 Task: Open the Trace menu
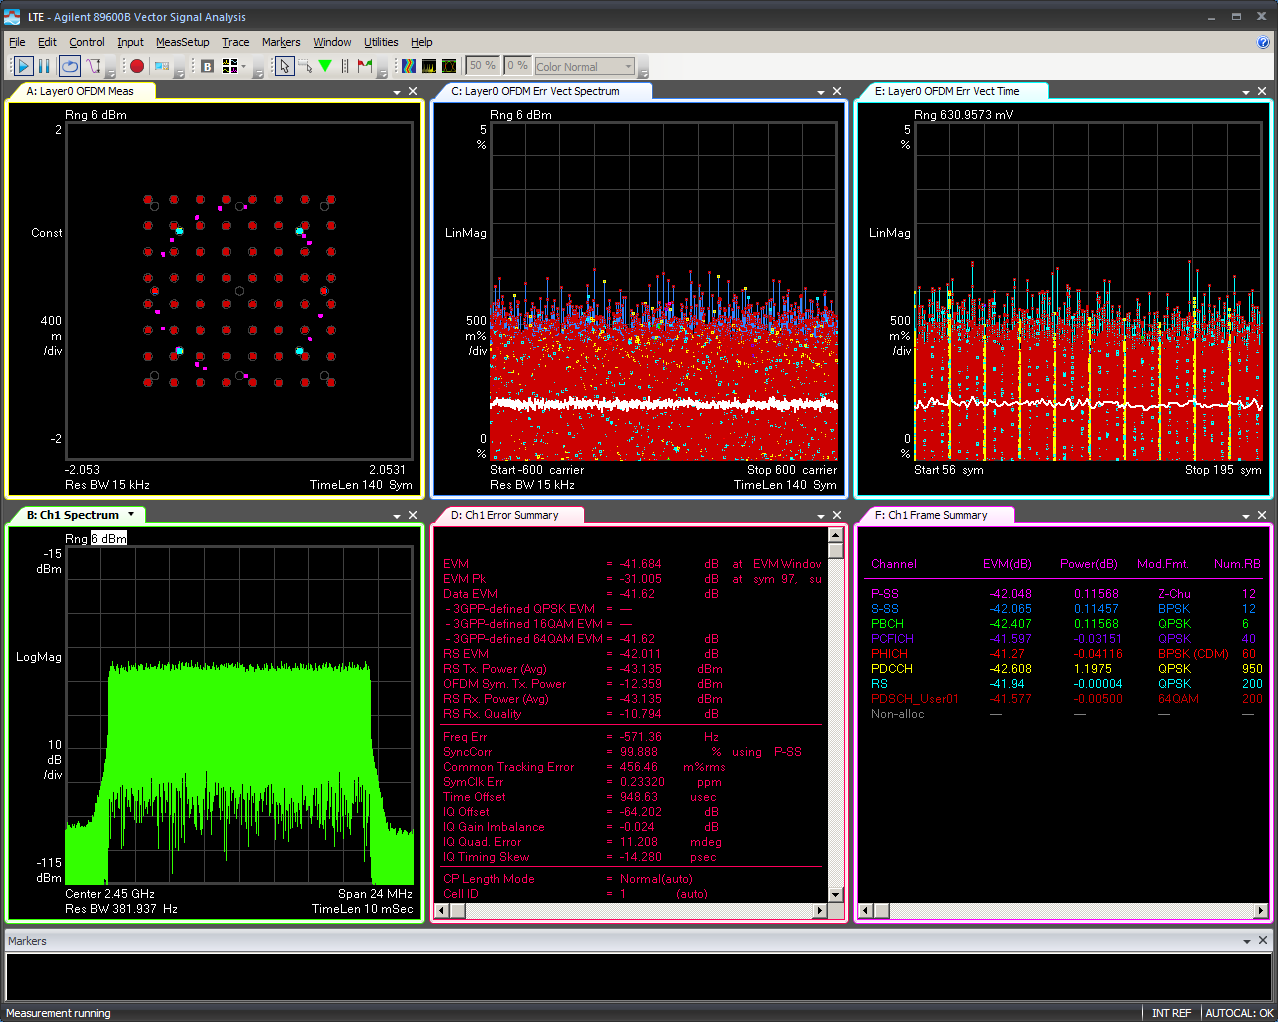coord(235,42)
